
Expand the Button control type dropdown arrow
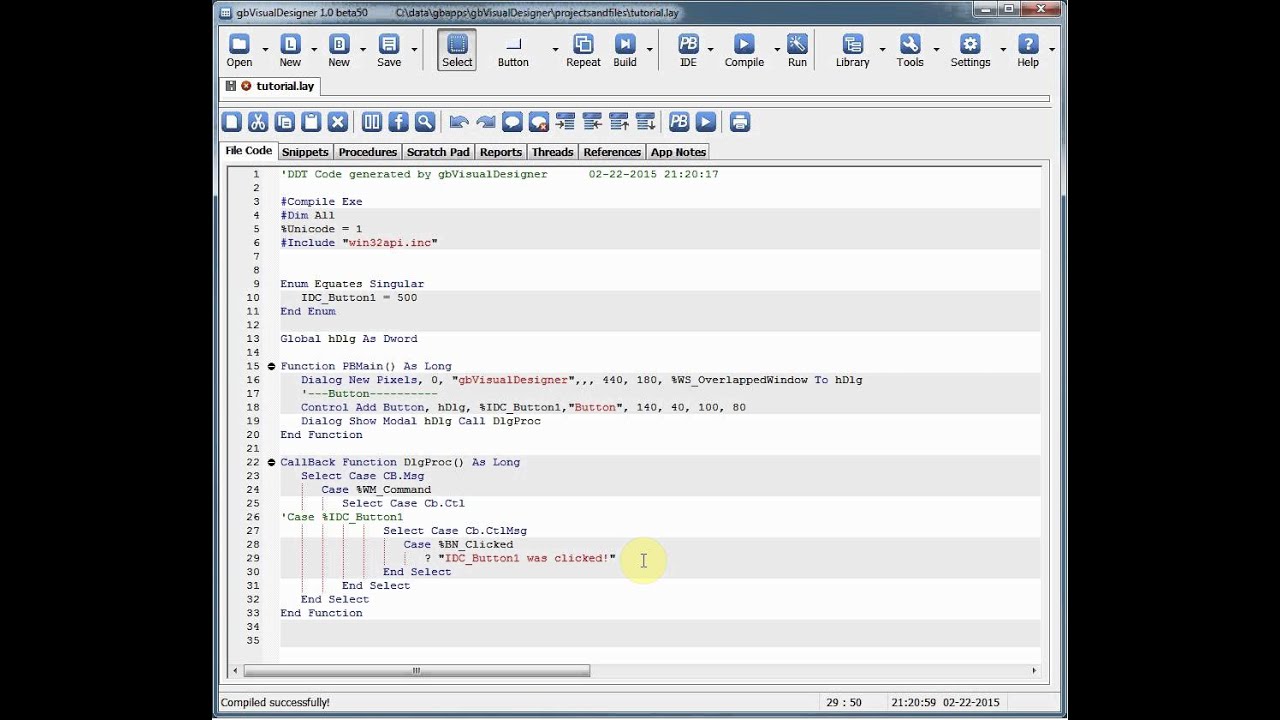click(555, 49)
